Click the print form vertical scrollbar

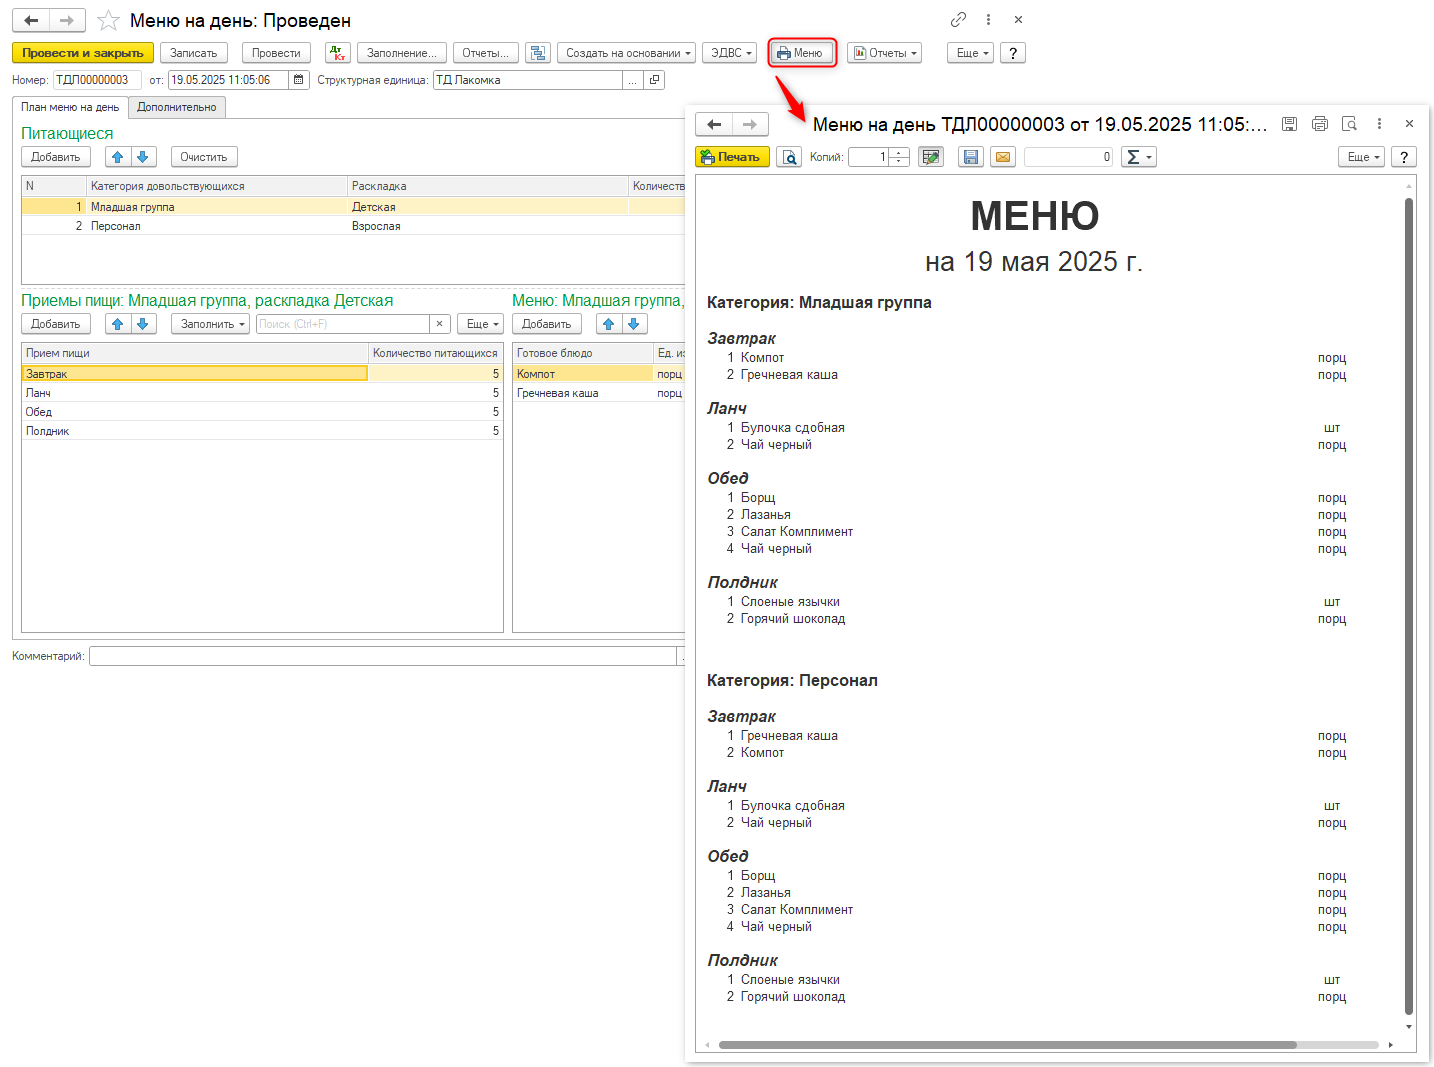[x=1409, y=600]
